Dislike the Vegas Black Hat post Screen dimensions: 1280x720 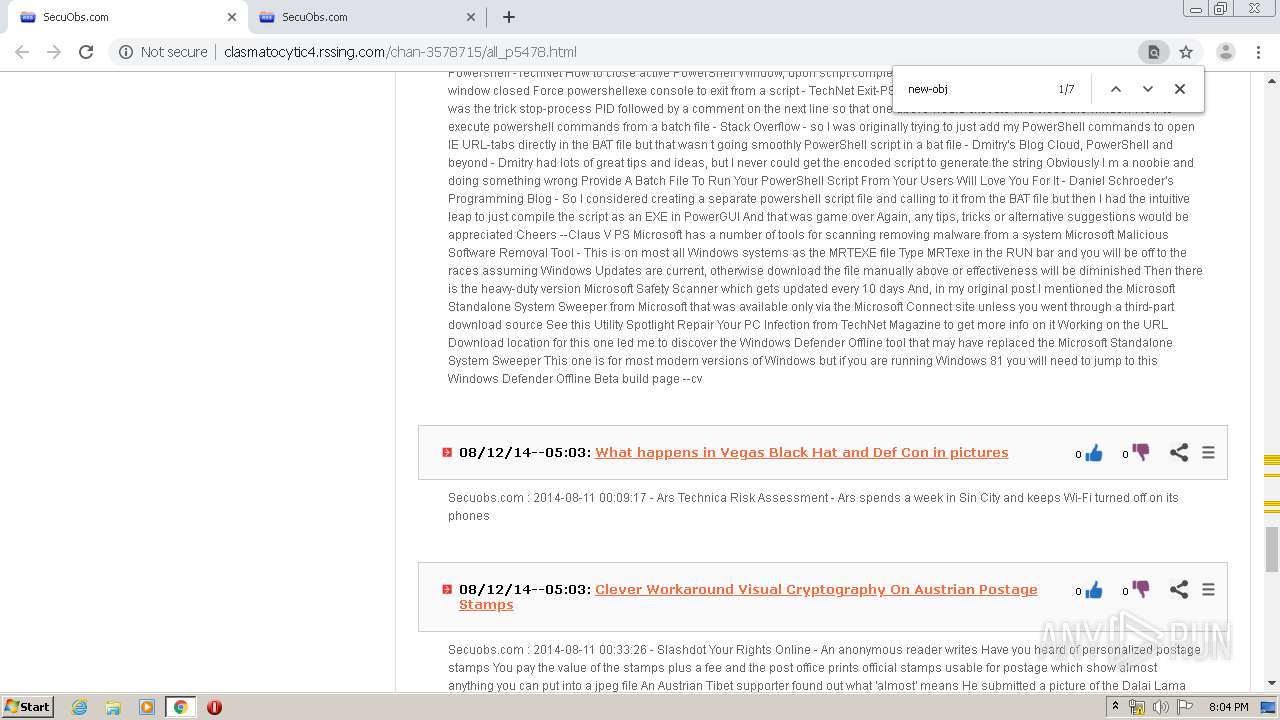1140,452
